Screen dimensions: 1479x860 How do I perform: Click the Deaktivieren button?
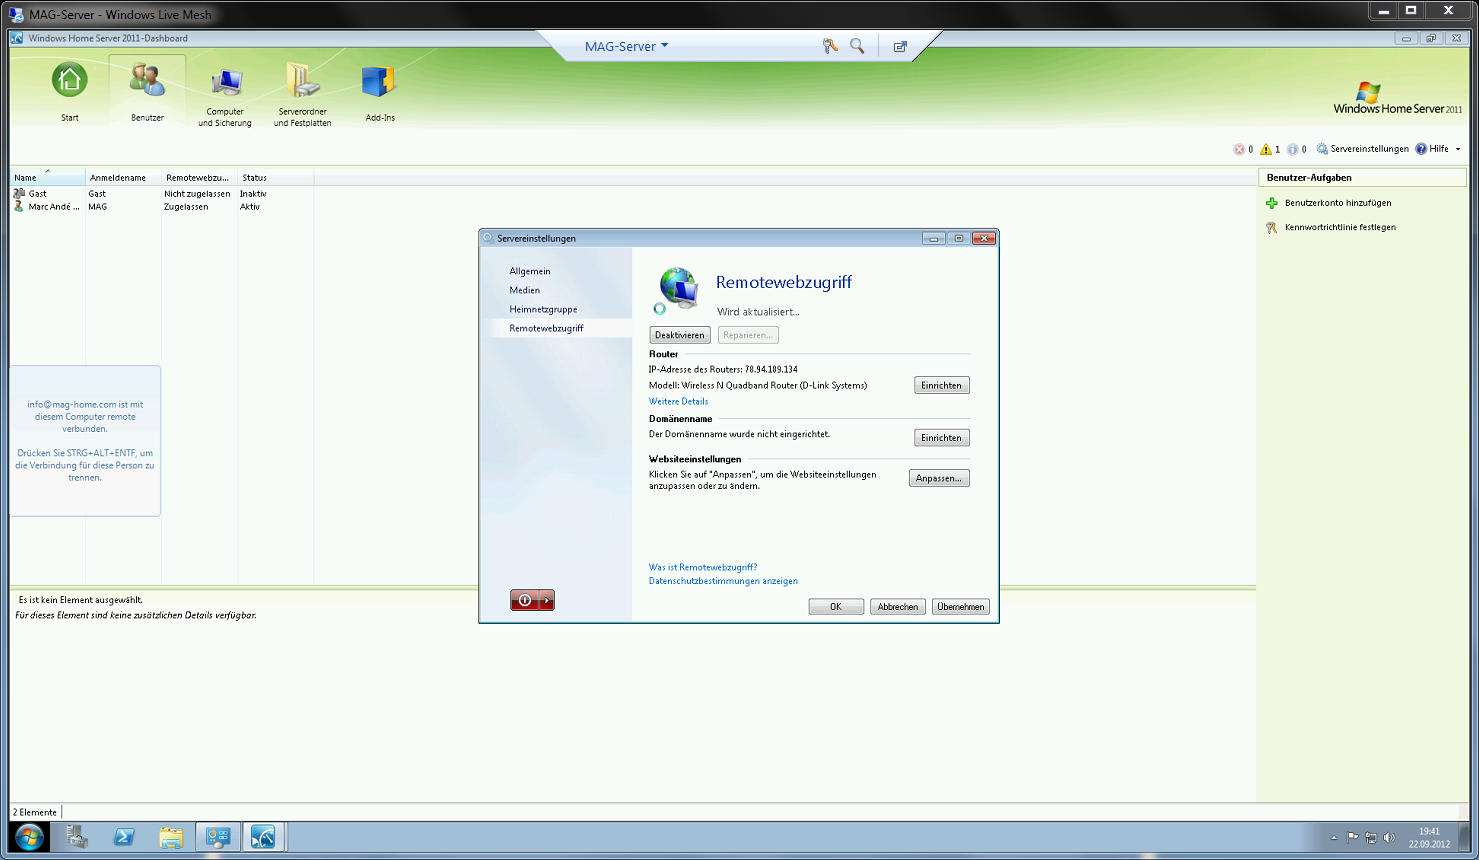click(x=680, y=335)
